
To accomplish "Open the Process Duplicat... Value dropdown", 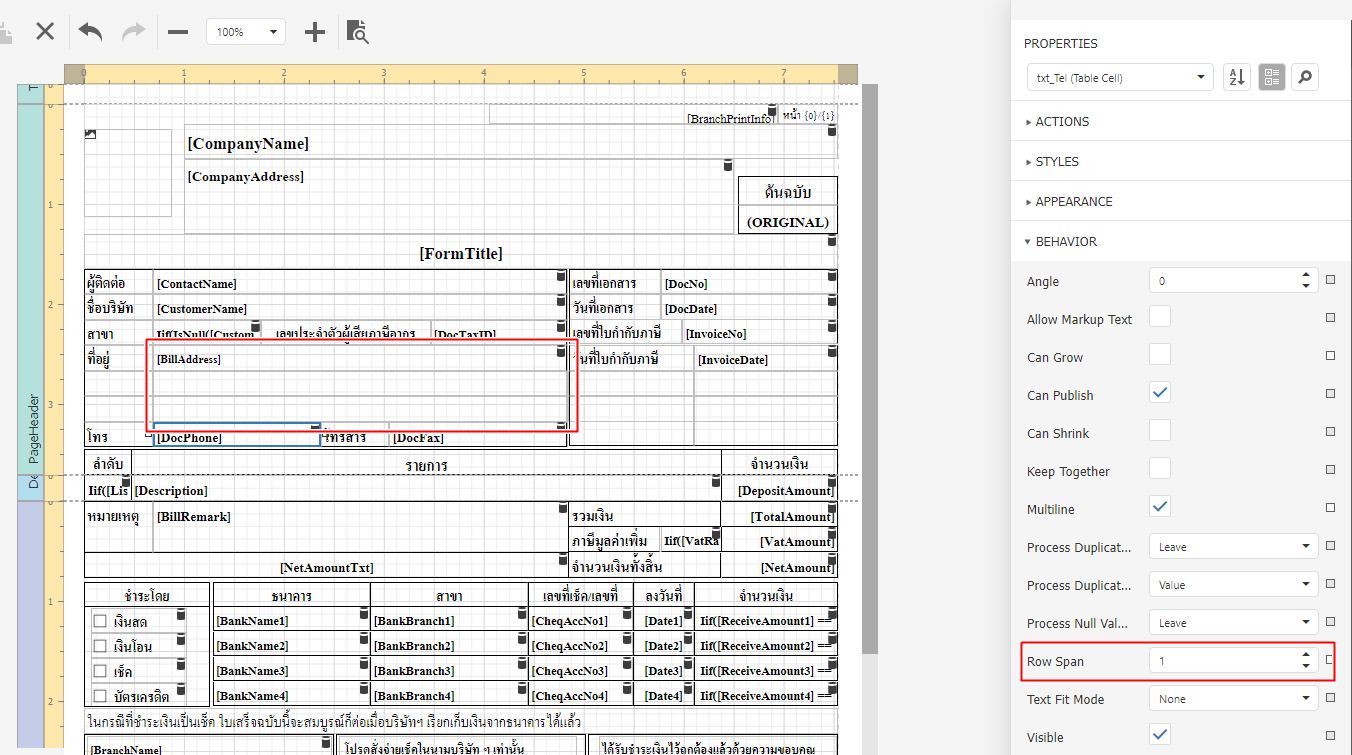I will pos(1233,585).
